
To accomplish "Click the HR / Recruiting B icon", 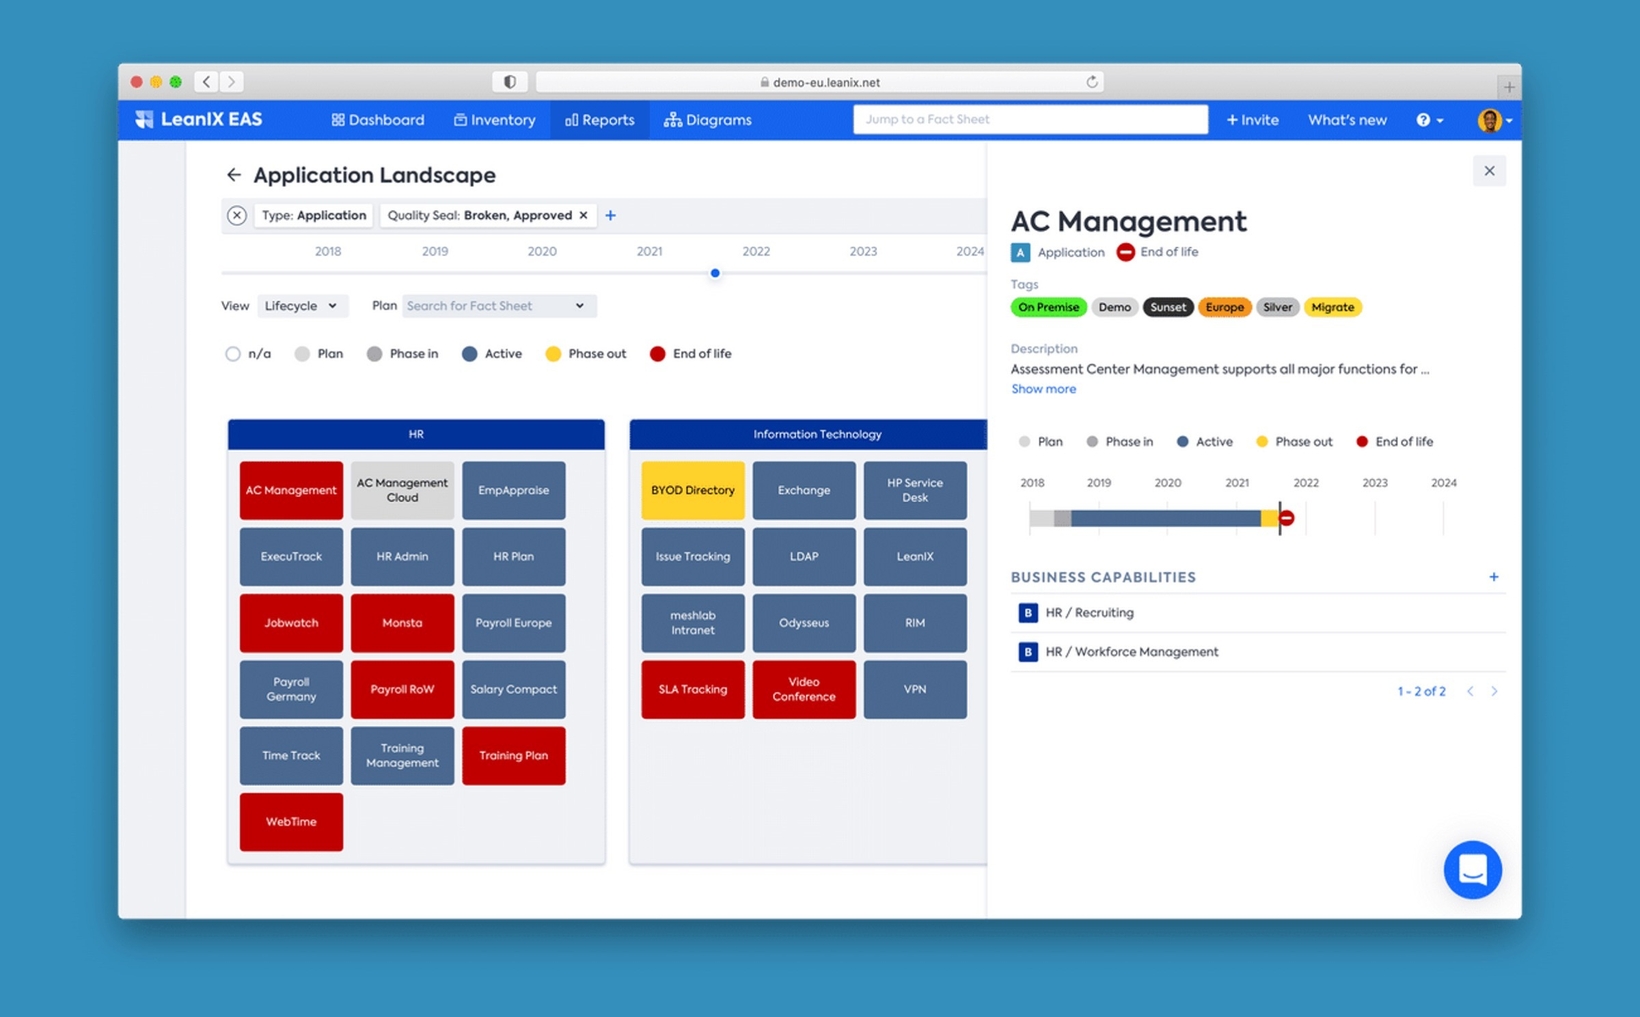I will 1027,613.
